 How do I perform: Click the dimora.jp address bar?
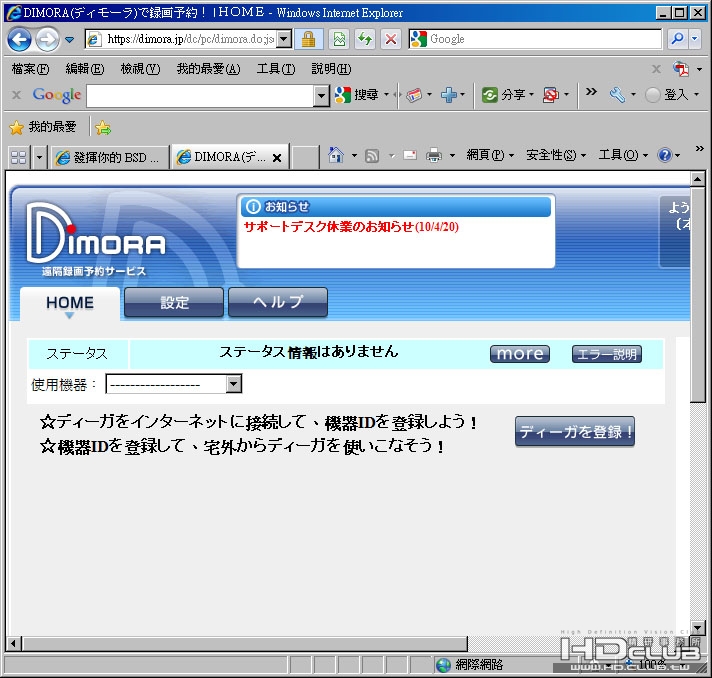(x=182, y=39)
